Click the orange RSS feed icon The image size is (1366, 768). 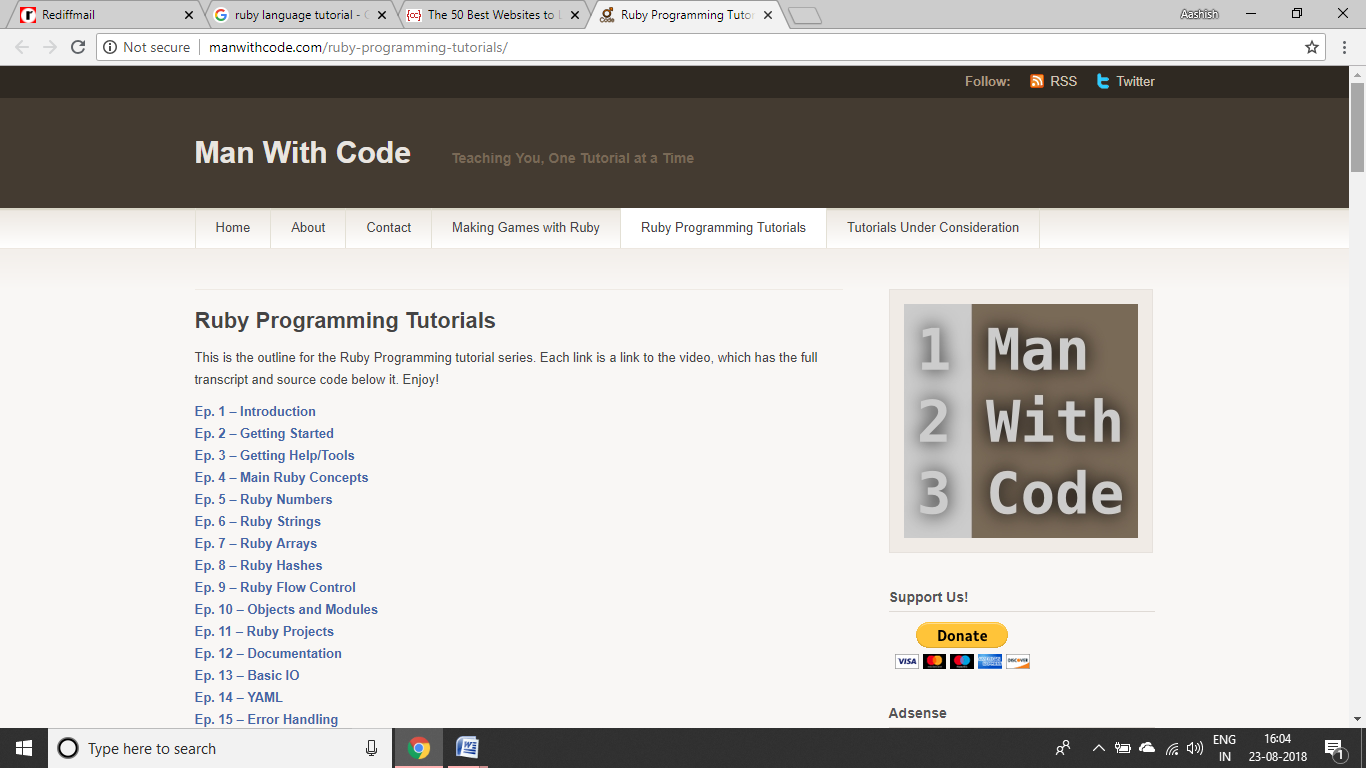pos(1037,81)
